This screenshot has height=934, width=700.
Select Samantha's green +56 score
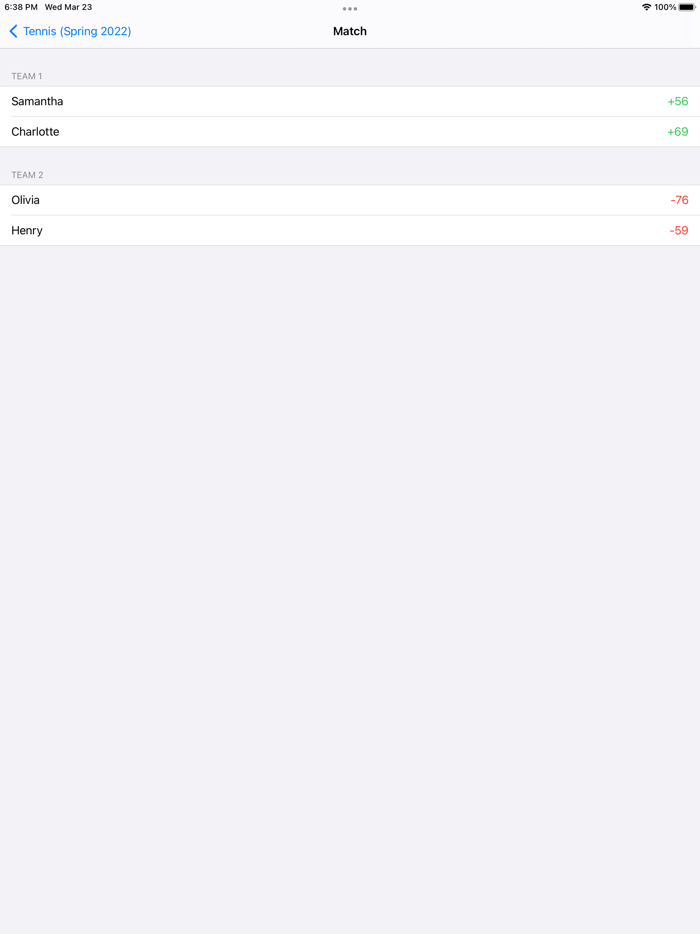click(x=676, y=101)
